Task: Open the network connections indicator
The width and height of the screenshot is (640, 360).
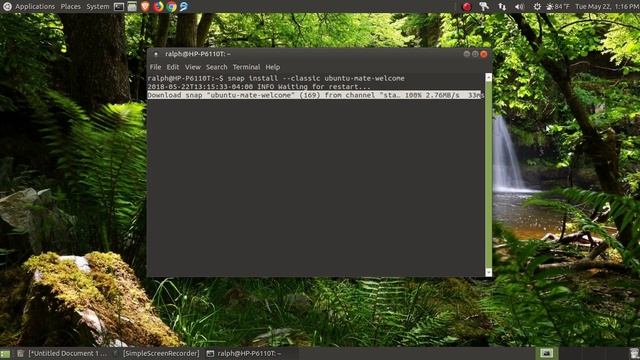Action: 502,7
